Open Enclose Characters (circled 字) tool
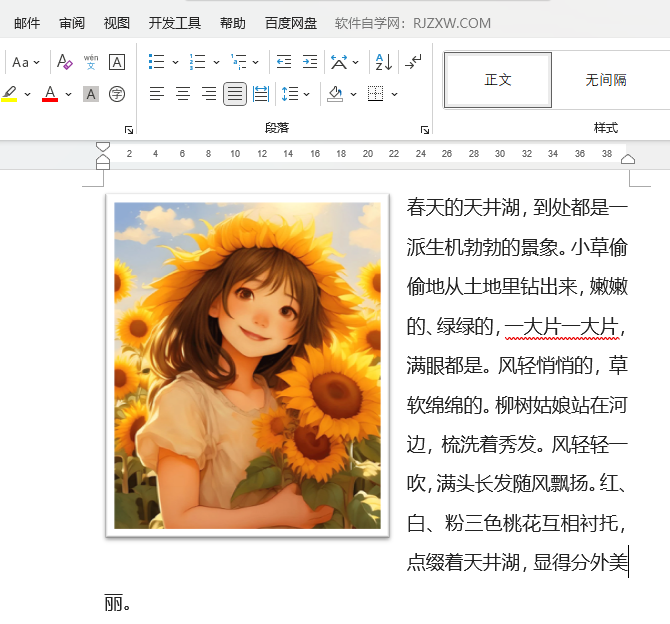Viewport: 670px width, 624px height. coord(117,94)
